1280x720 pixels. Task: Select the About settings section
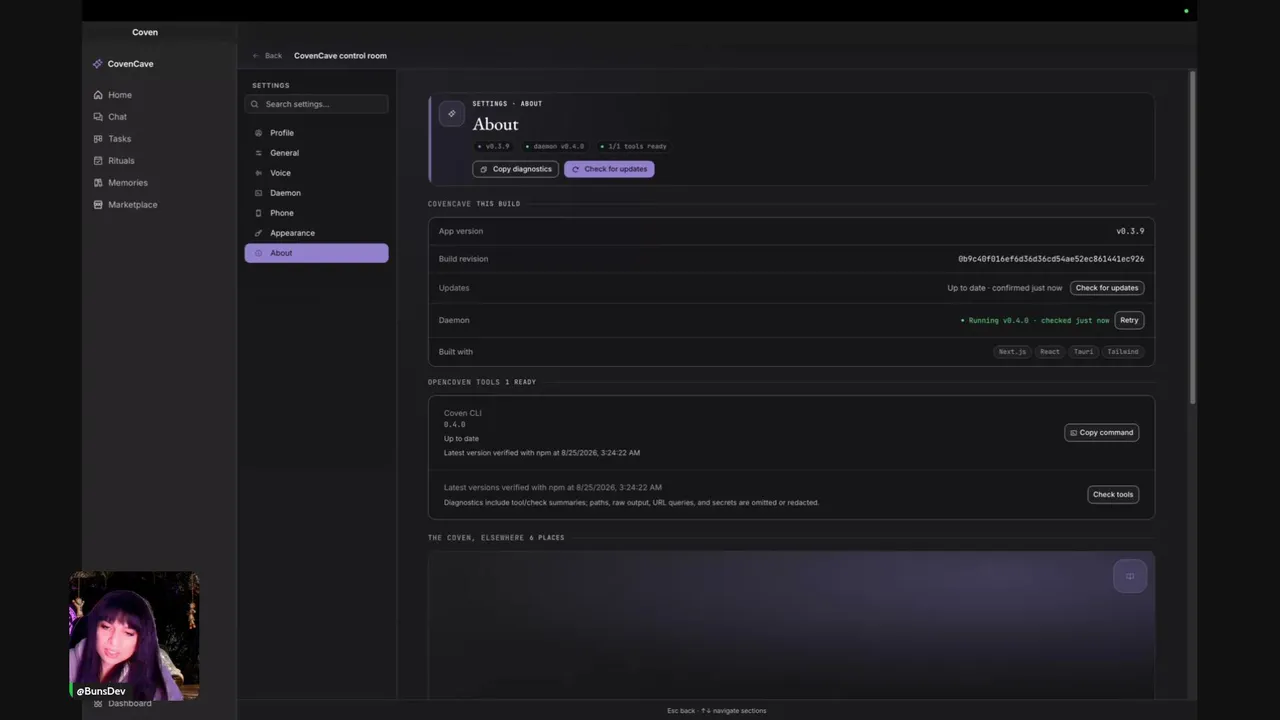coord(316,253)
